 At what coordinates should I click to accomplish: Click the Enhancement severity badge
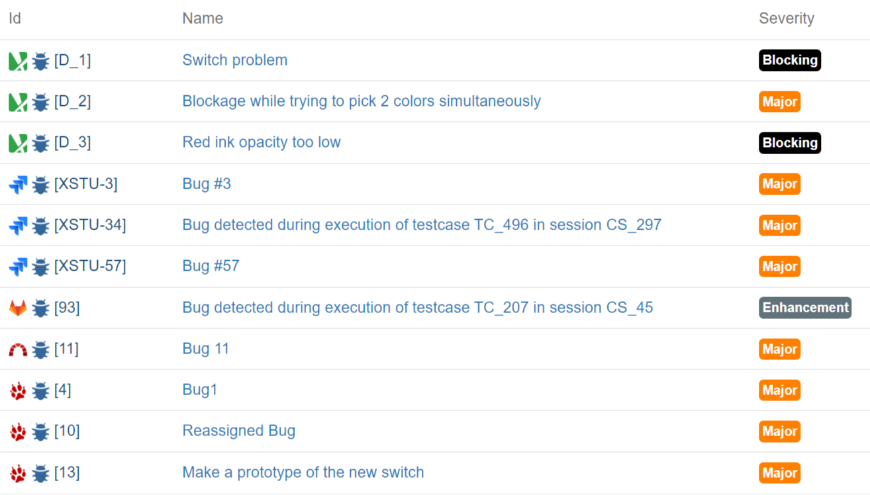coord(804,307)
